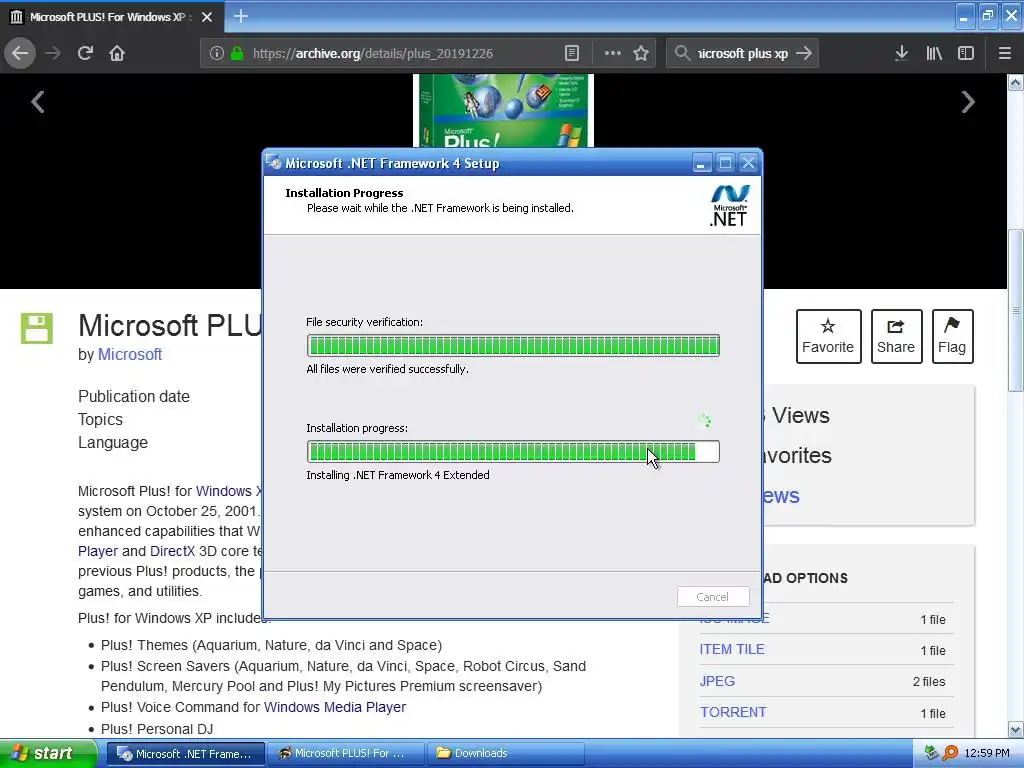Open the Microsoft author link

(129, 355)
